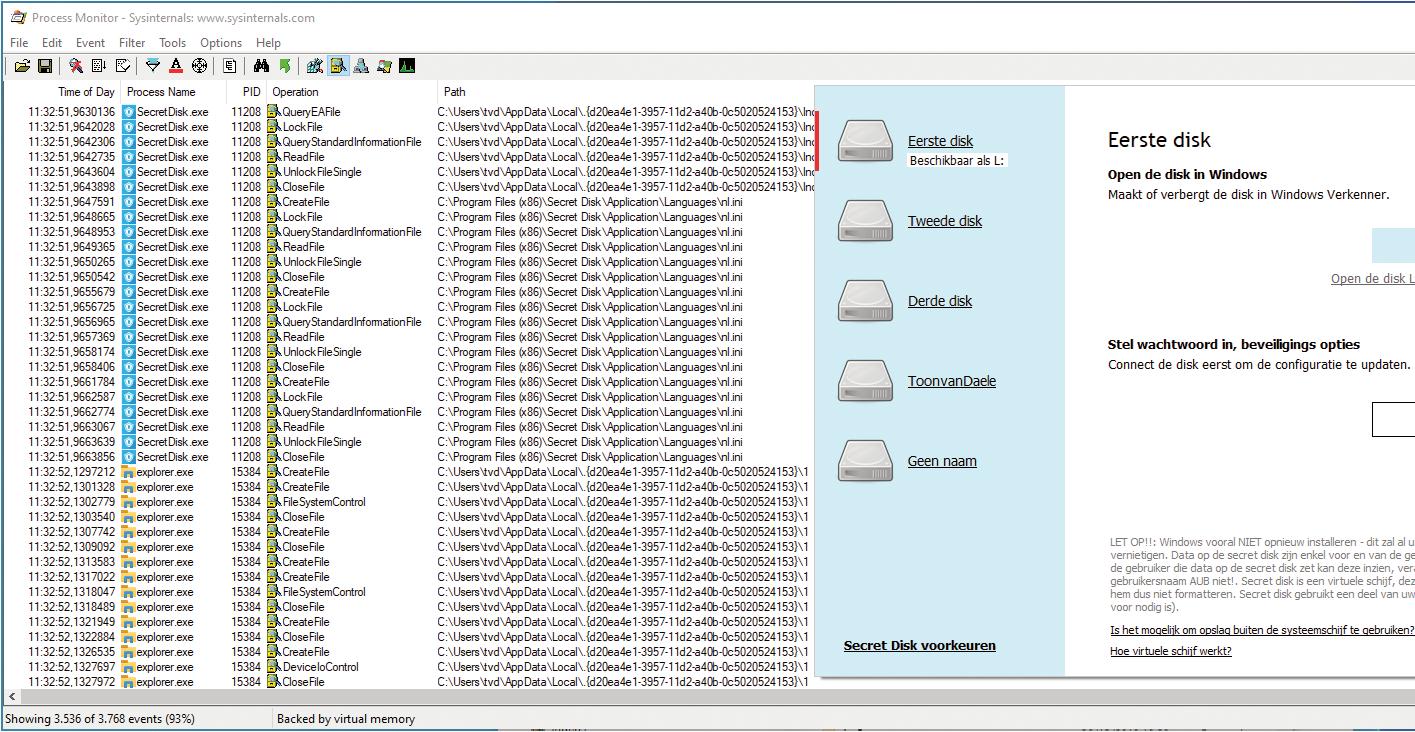Click the Find binoculars icon
Image resolution: width=1415 pixels, height=732 pixels.
(x=261, y=66)
